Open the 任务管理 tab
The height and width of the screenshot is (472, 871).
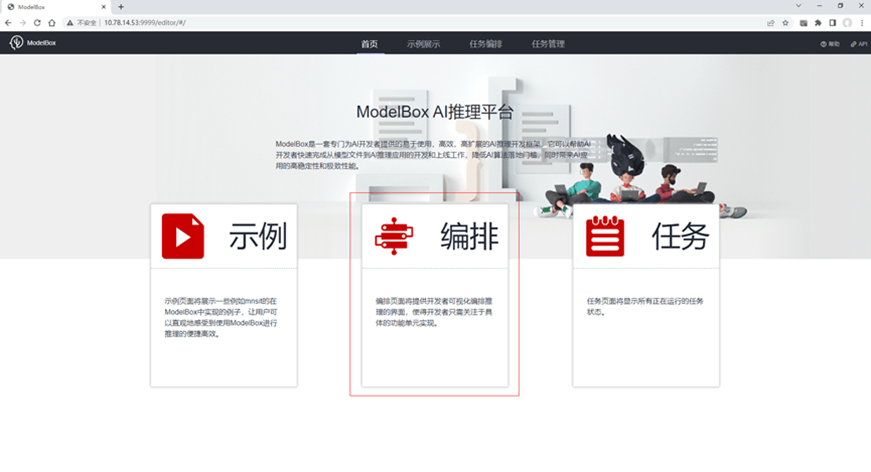548,44
